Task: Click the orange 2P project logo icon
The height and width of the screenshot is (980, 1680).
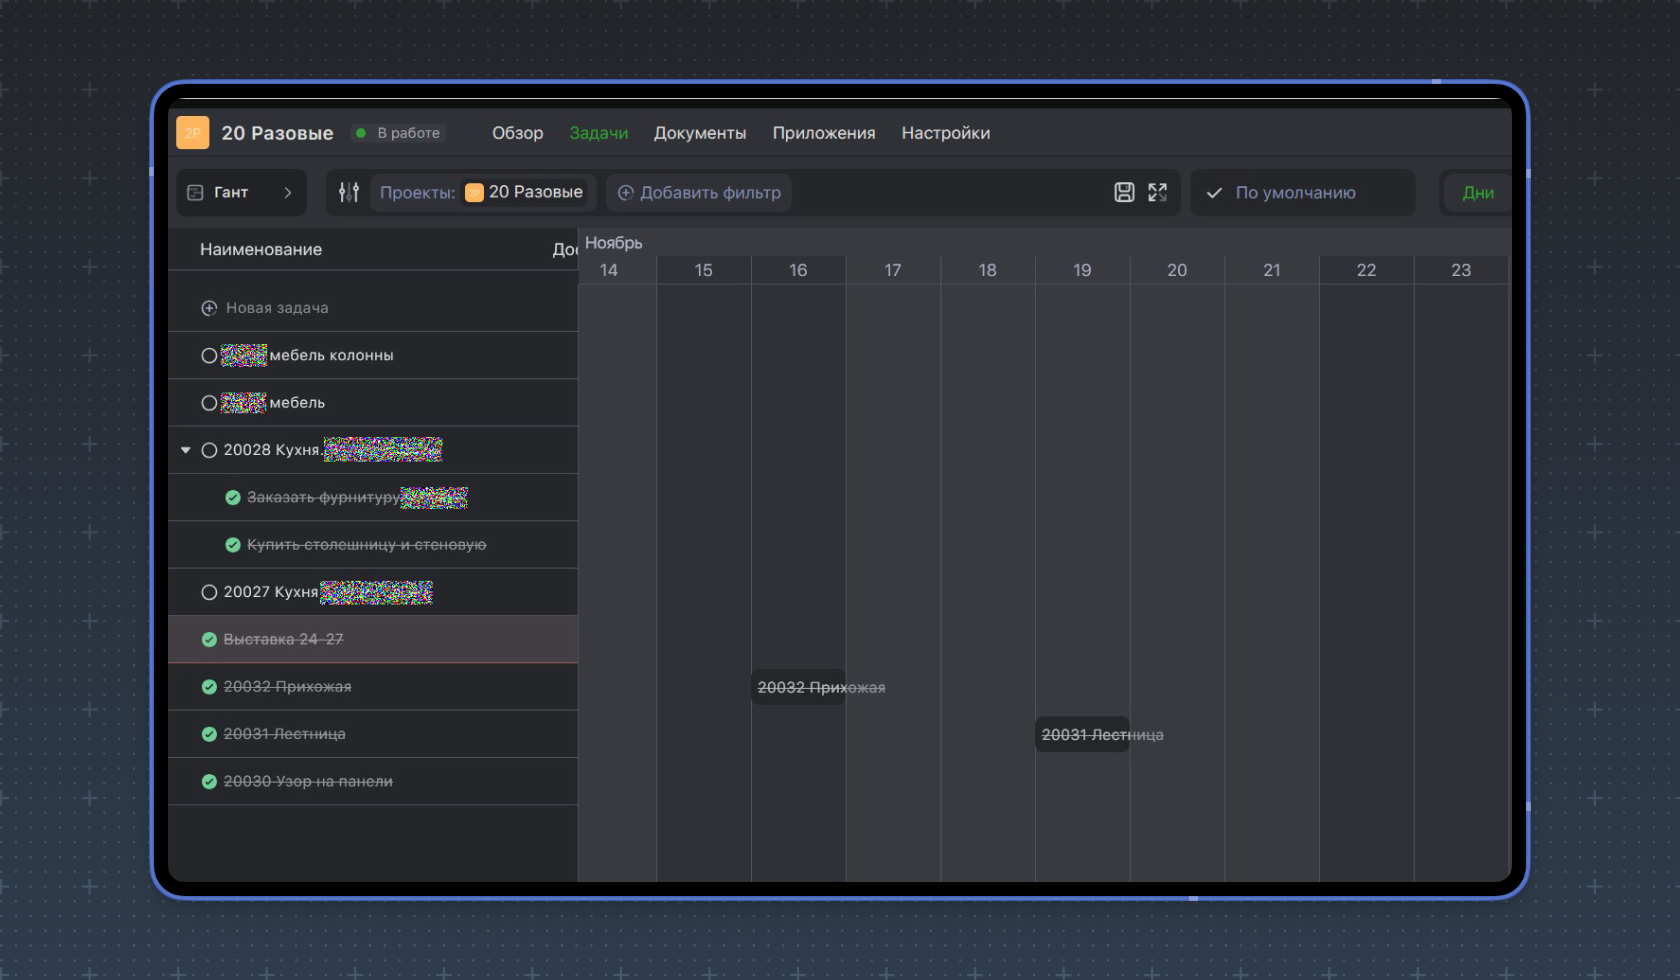Action: click(x=193, y=133)
